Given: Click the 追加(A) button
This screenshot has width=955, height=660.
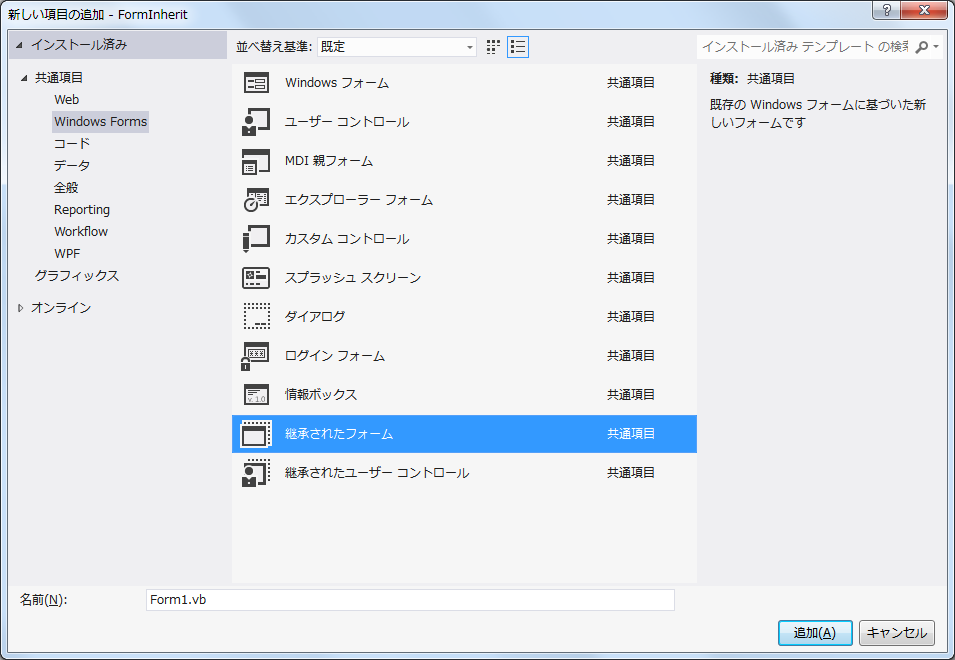Looking at the screenshot, I should pyautogui.click(x=815, y=633).
